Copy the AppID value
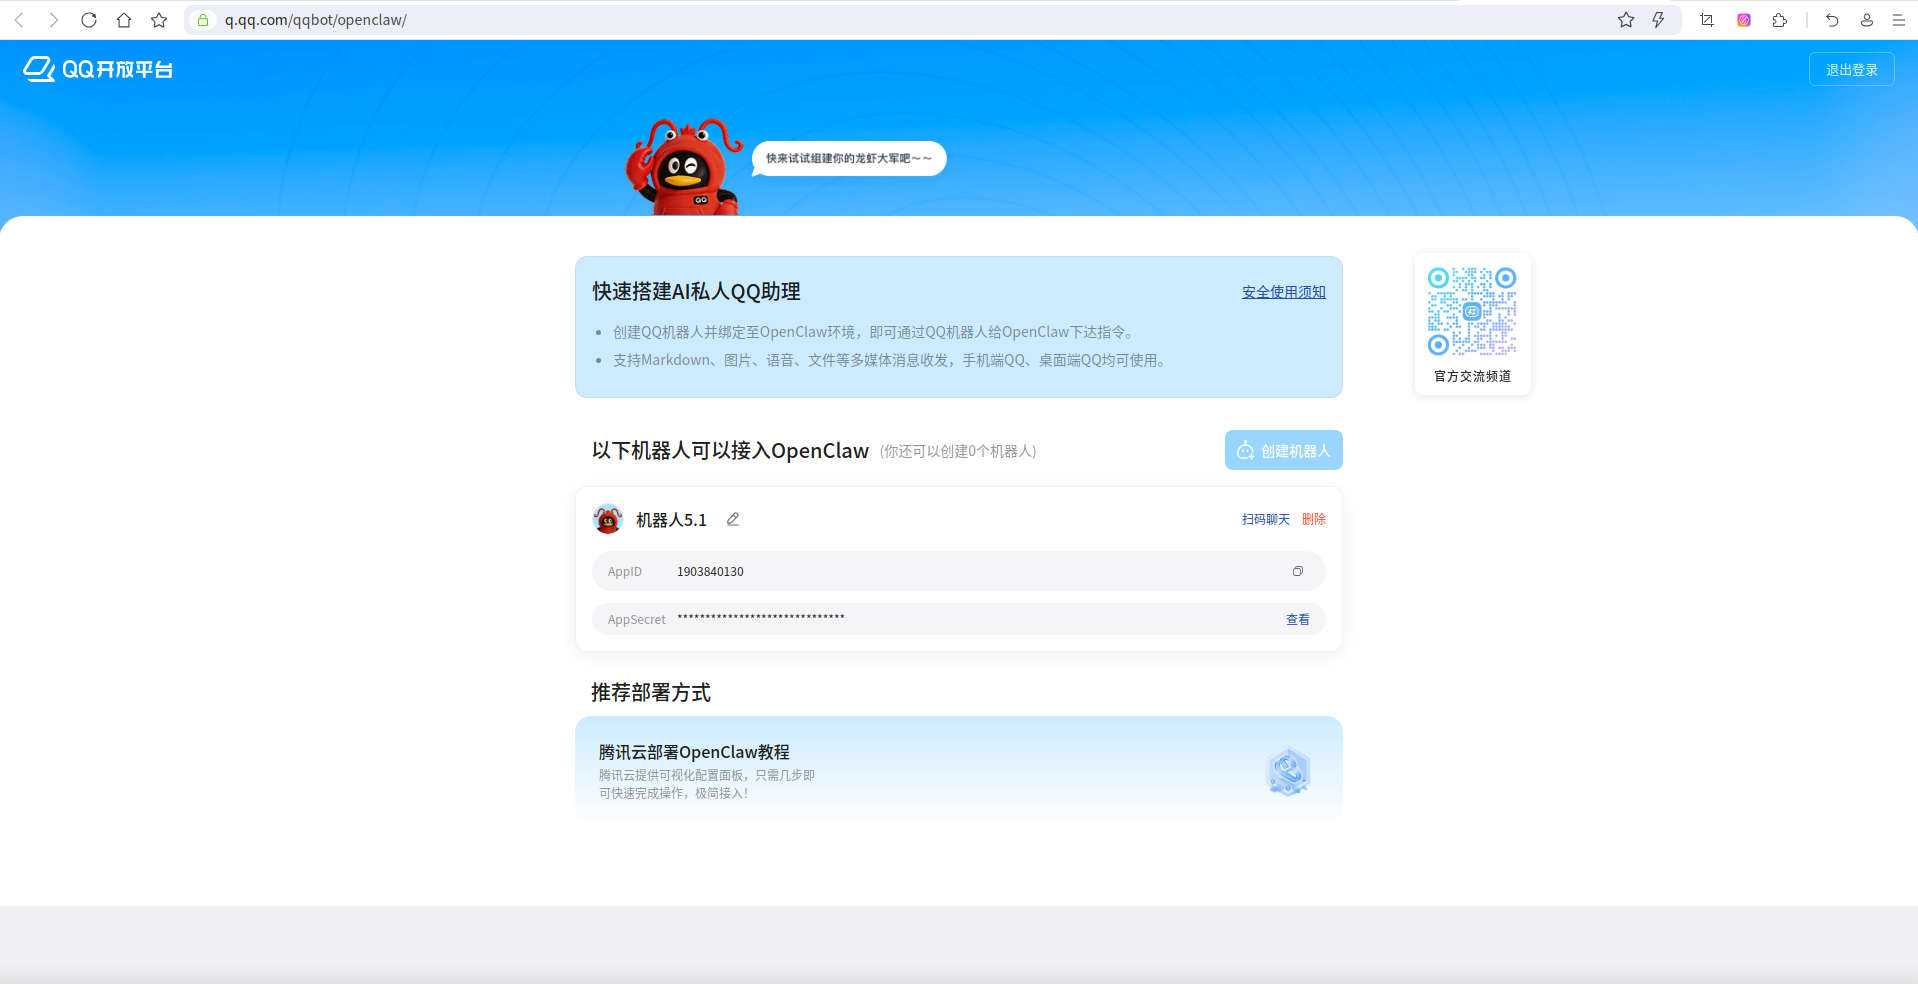 1298,571
